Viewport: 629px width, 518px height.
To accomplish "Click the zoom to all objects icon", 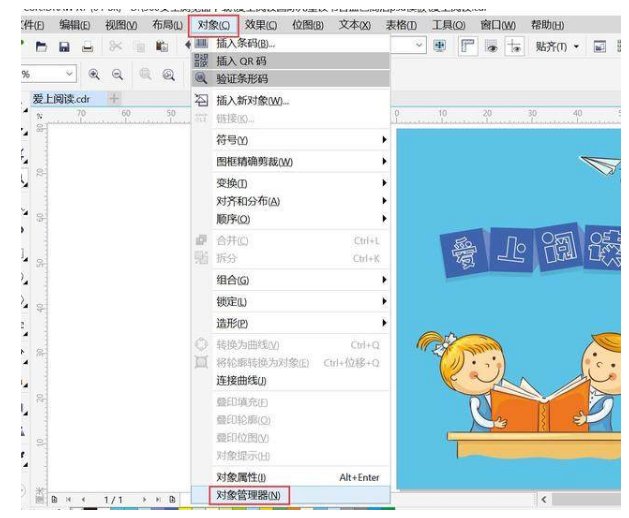I will point(168,75).
